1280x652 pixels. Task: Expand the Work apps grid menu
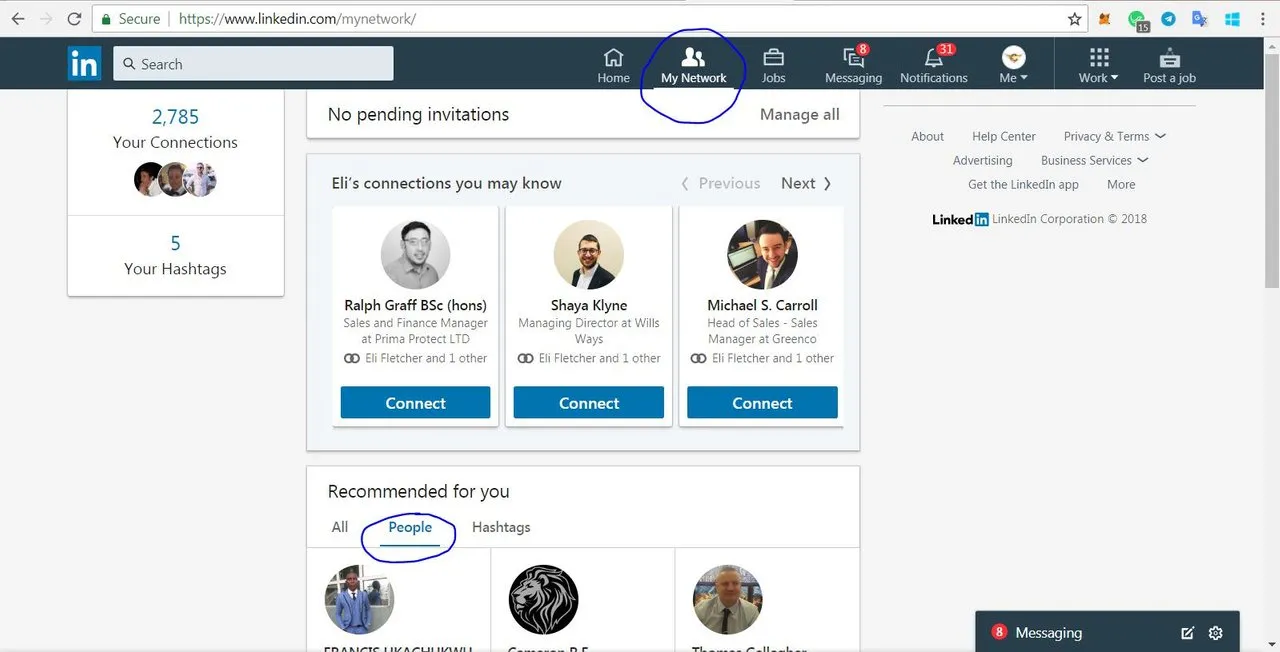click(x=1098, y=65)
